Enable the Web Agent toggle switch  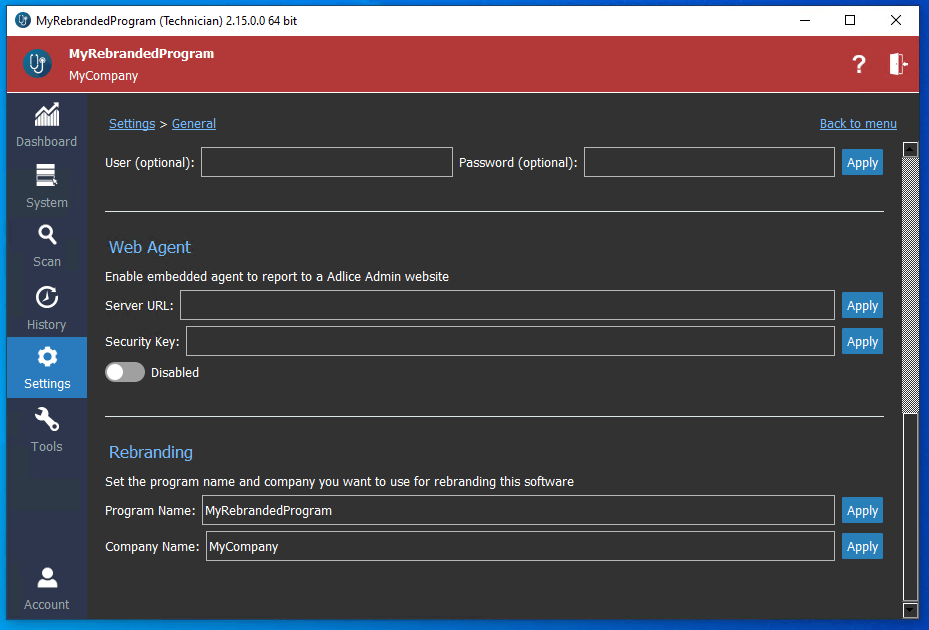tap(125, 372)
